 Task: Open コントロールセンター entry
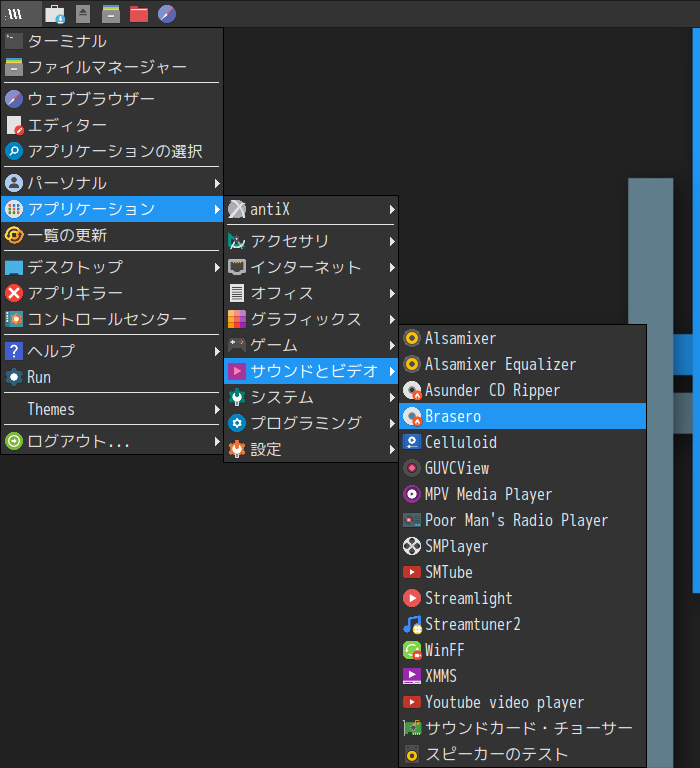point(112,319)
